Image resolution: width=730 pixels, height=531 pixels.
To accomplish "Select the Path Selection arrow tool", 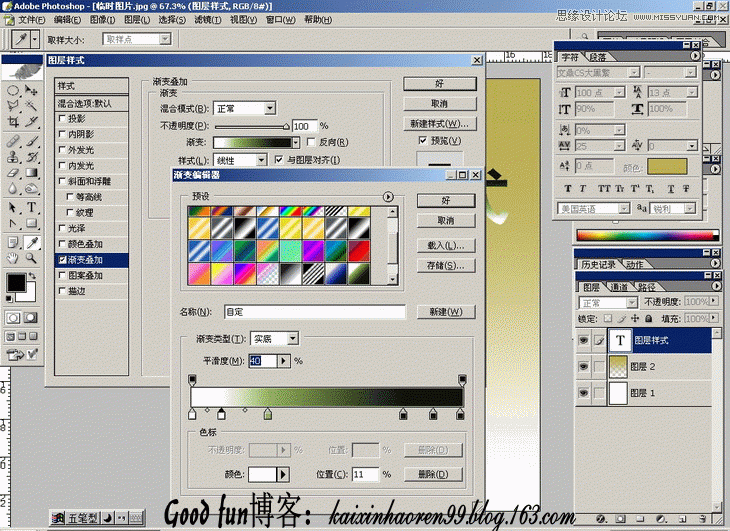I will point(13,207).
